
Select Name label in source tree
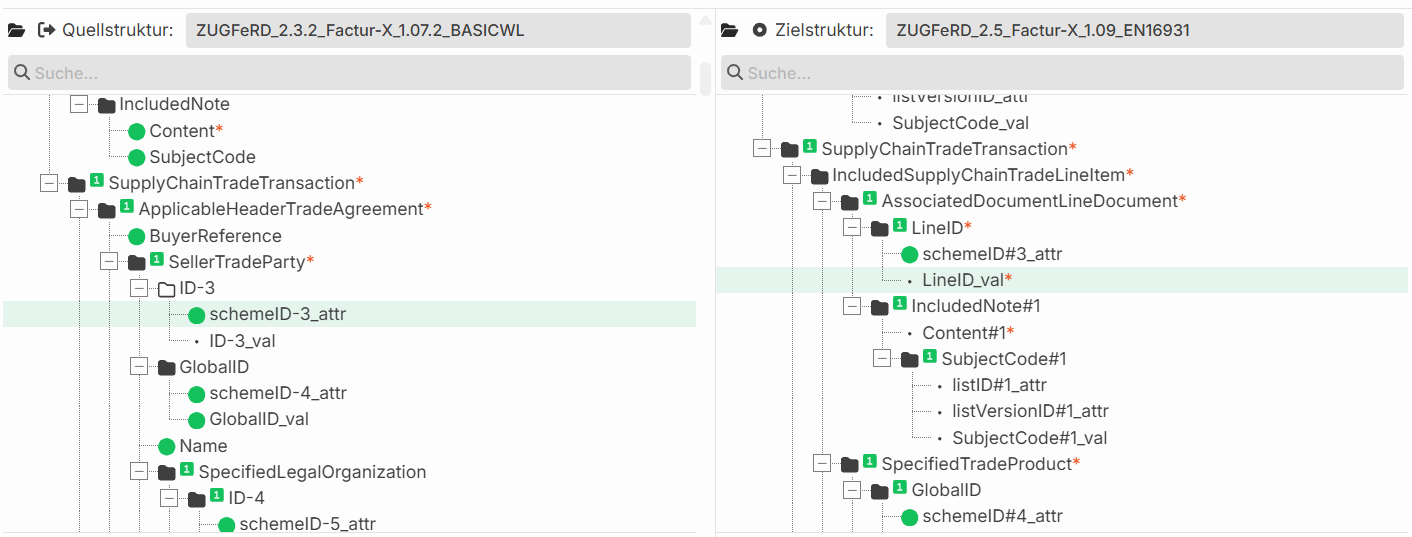pos(203,446)
